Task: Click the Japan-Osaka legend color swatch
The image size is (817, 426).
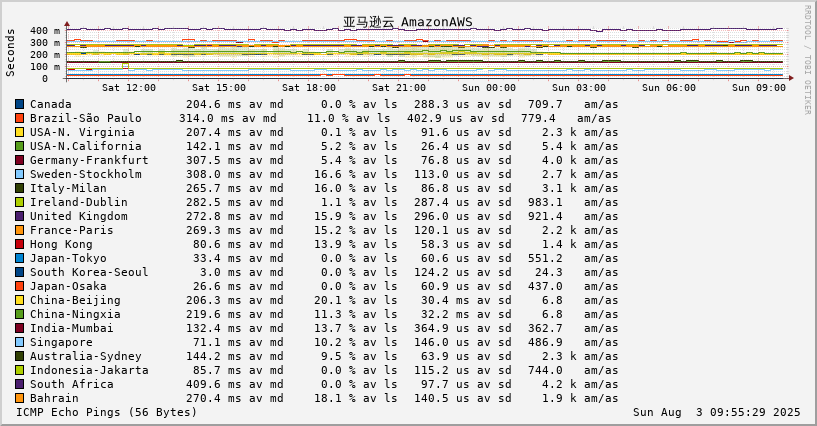Action: (x=20, y=286)
